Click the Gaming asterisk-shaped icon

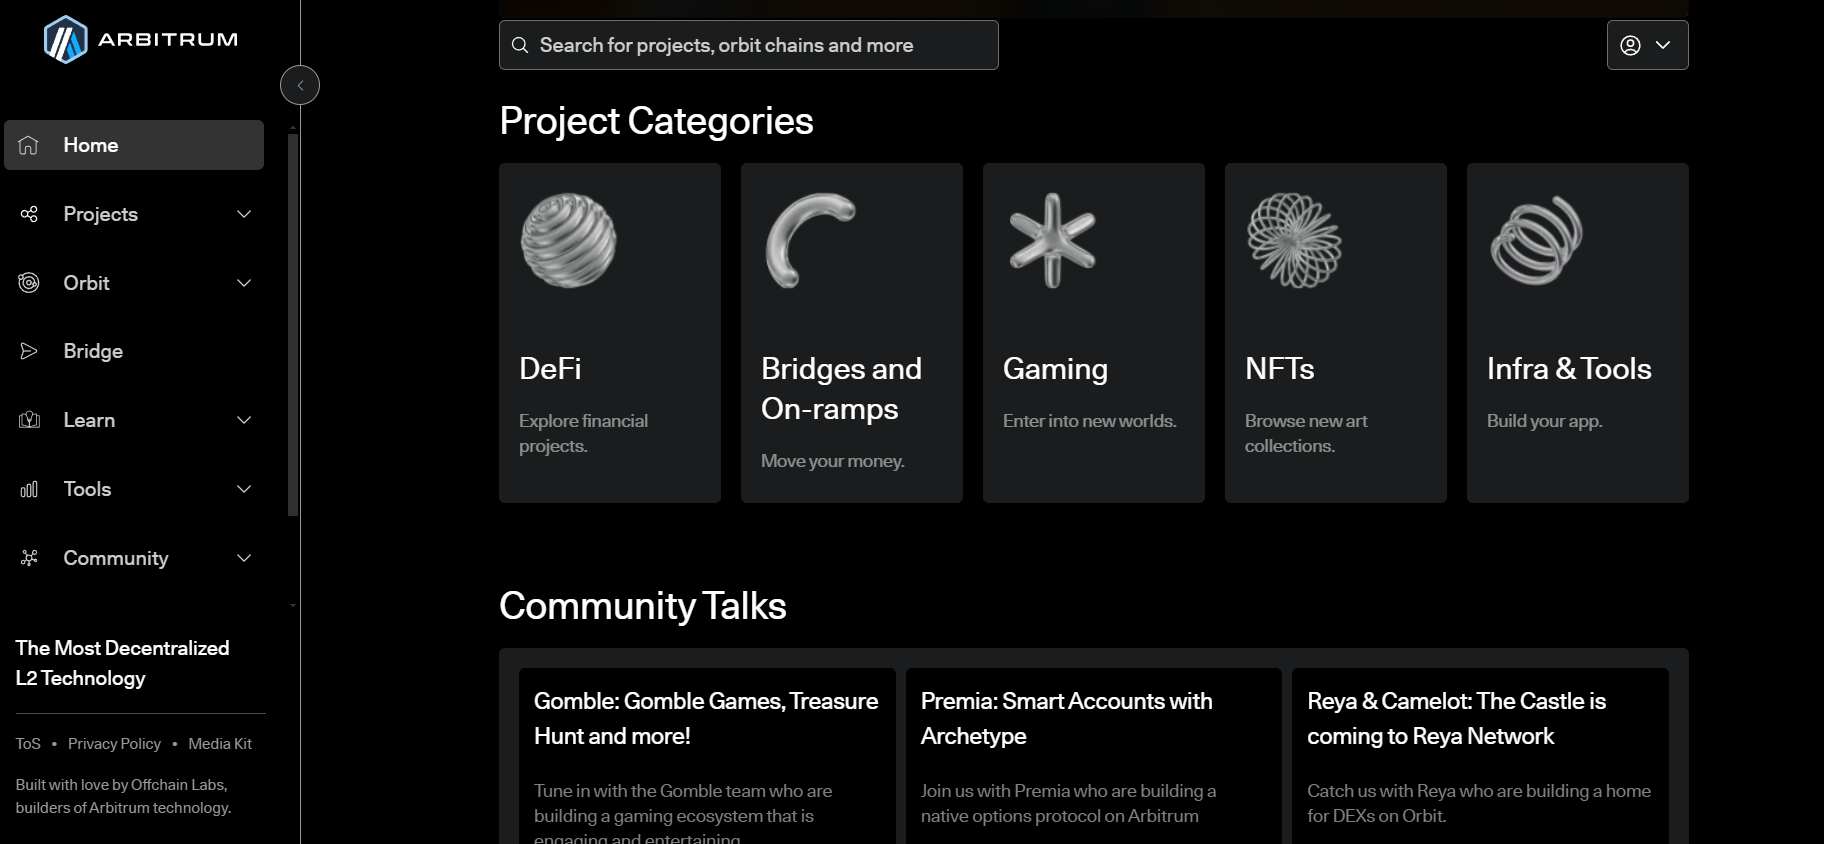pos(1052,241)
